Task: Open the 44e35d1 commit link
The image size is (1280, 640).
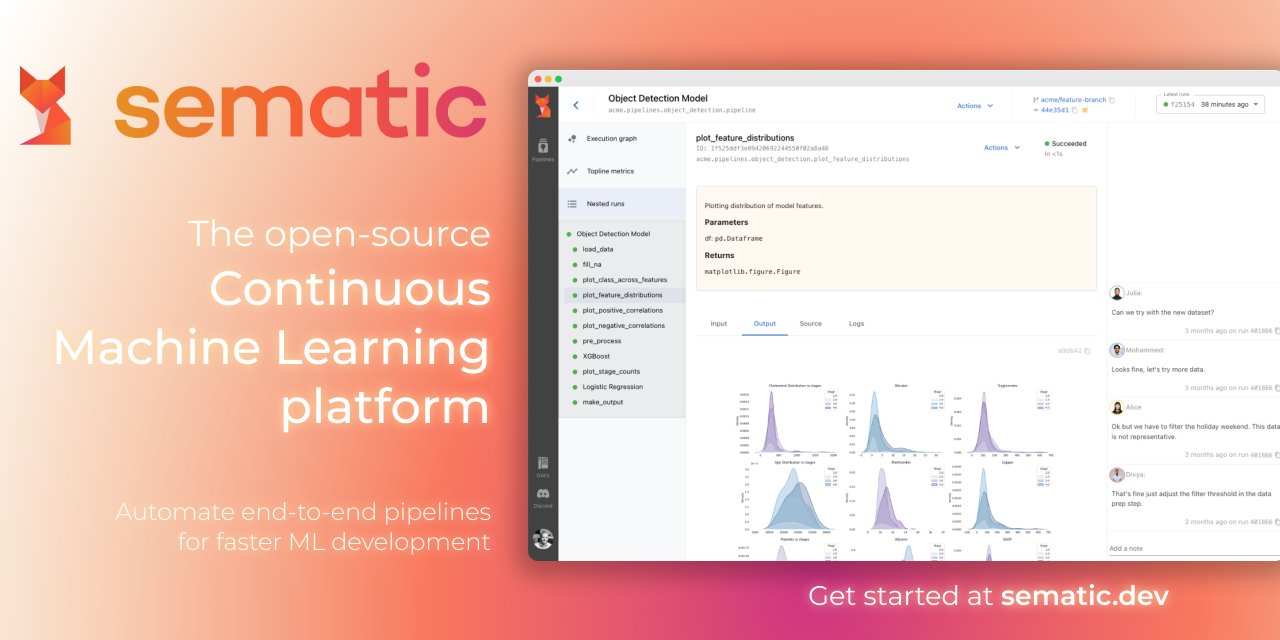Action: 1055,110
